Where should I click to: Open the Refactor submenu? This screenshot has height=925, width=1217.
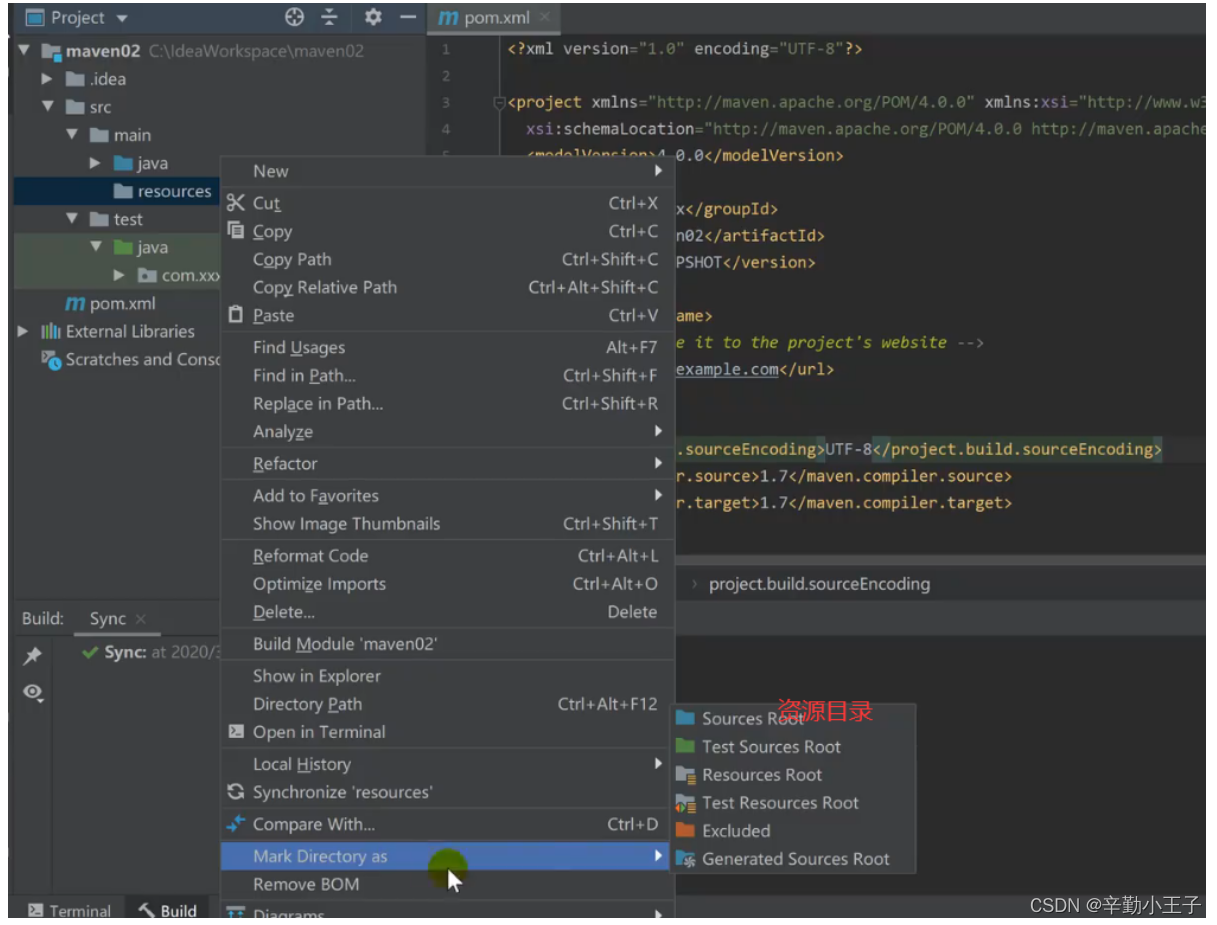pyautogui.click(x=447, y=463)
